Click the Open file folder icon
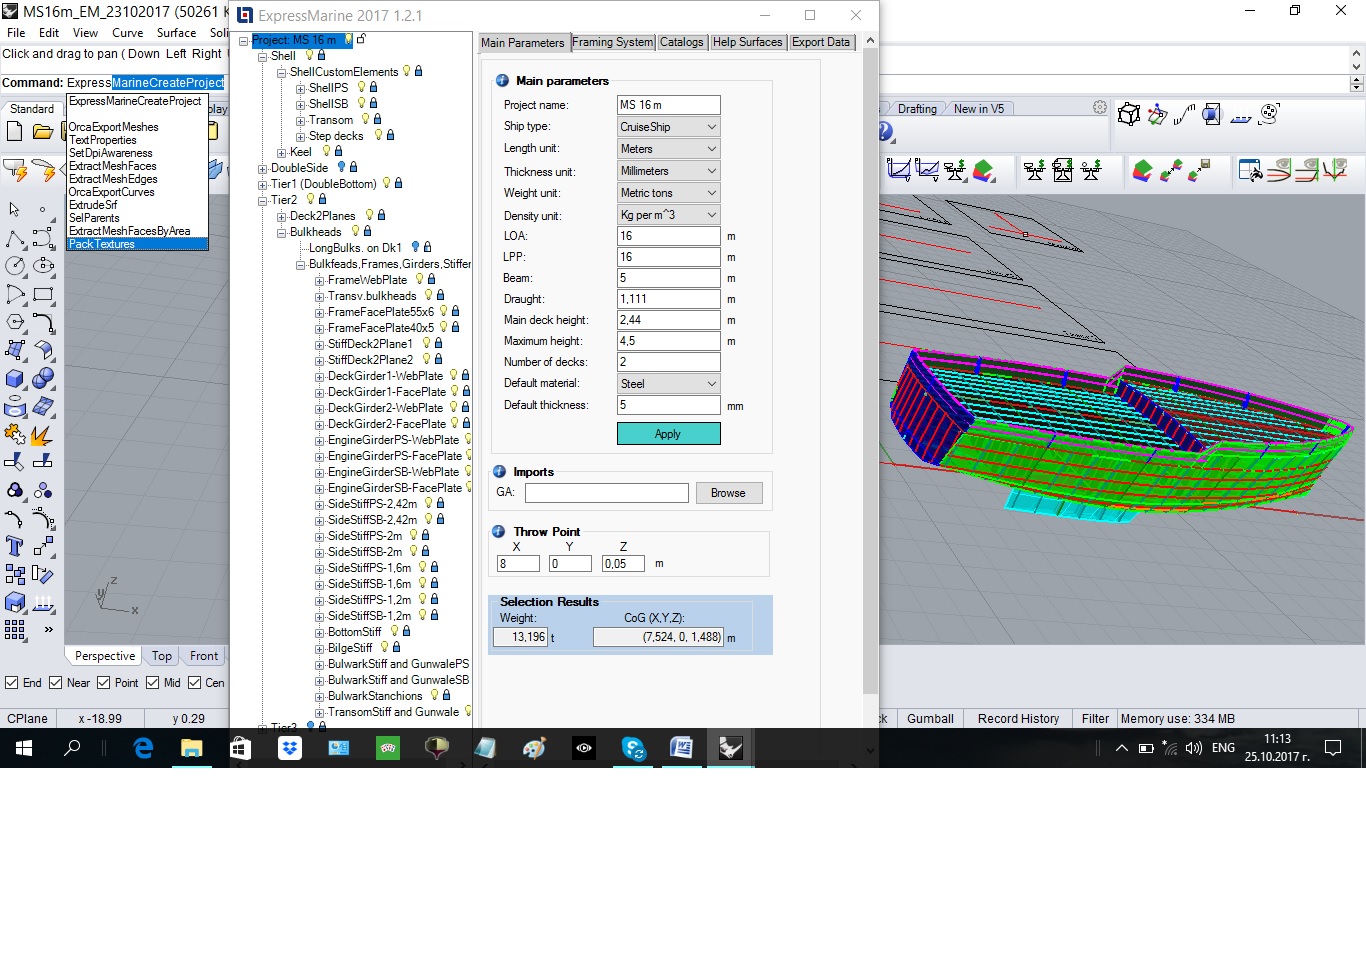1366x960 pixels. click(43, 131)
